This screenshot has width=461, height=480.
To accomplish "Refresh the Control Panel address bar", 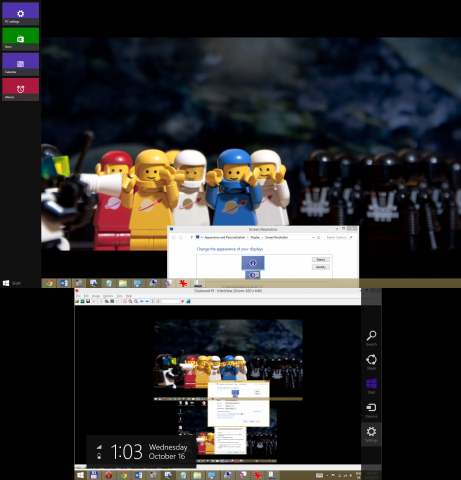I will pyautogui.click(x=318, y=237).
